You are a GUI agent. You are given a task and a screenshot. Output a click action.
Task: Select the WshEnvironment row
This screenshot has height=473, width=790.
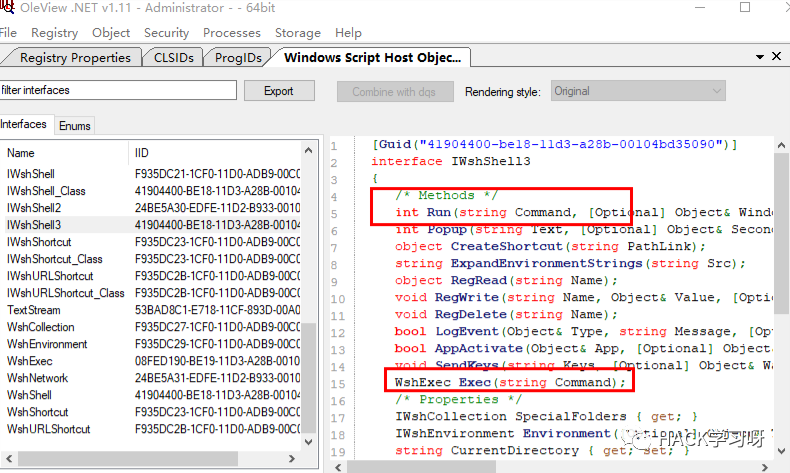pyautogui.click(x=153, y=344)
